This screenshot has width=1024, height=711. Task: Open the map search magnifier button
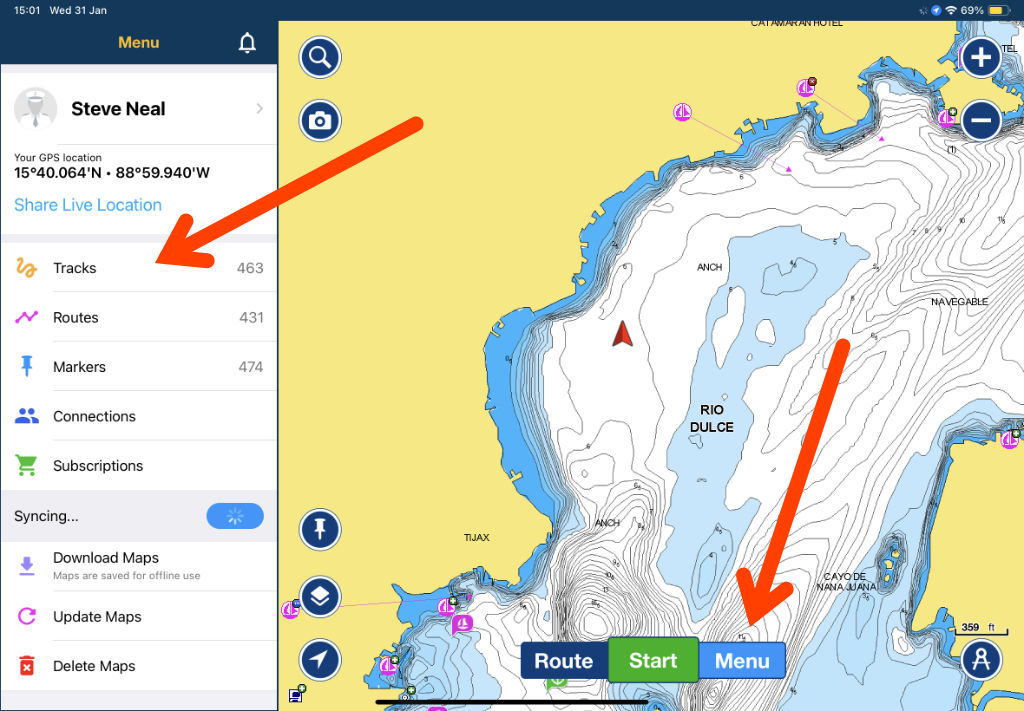point(320,57)
